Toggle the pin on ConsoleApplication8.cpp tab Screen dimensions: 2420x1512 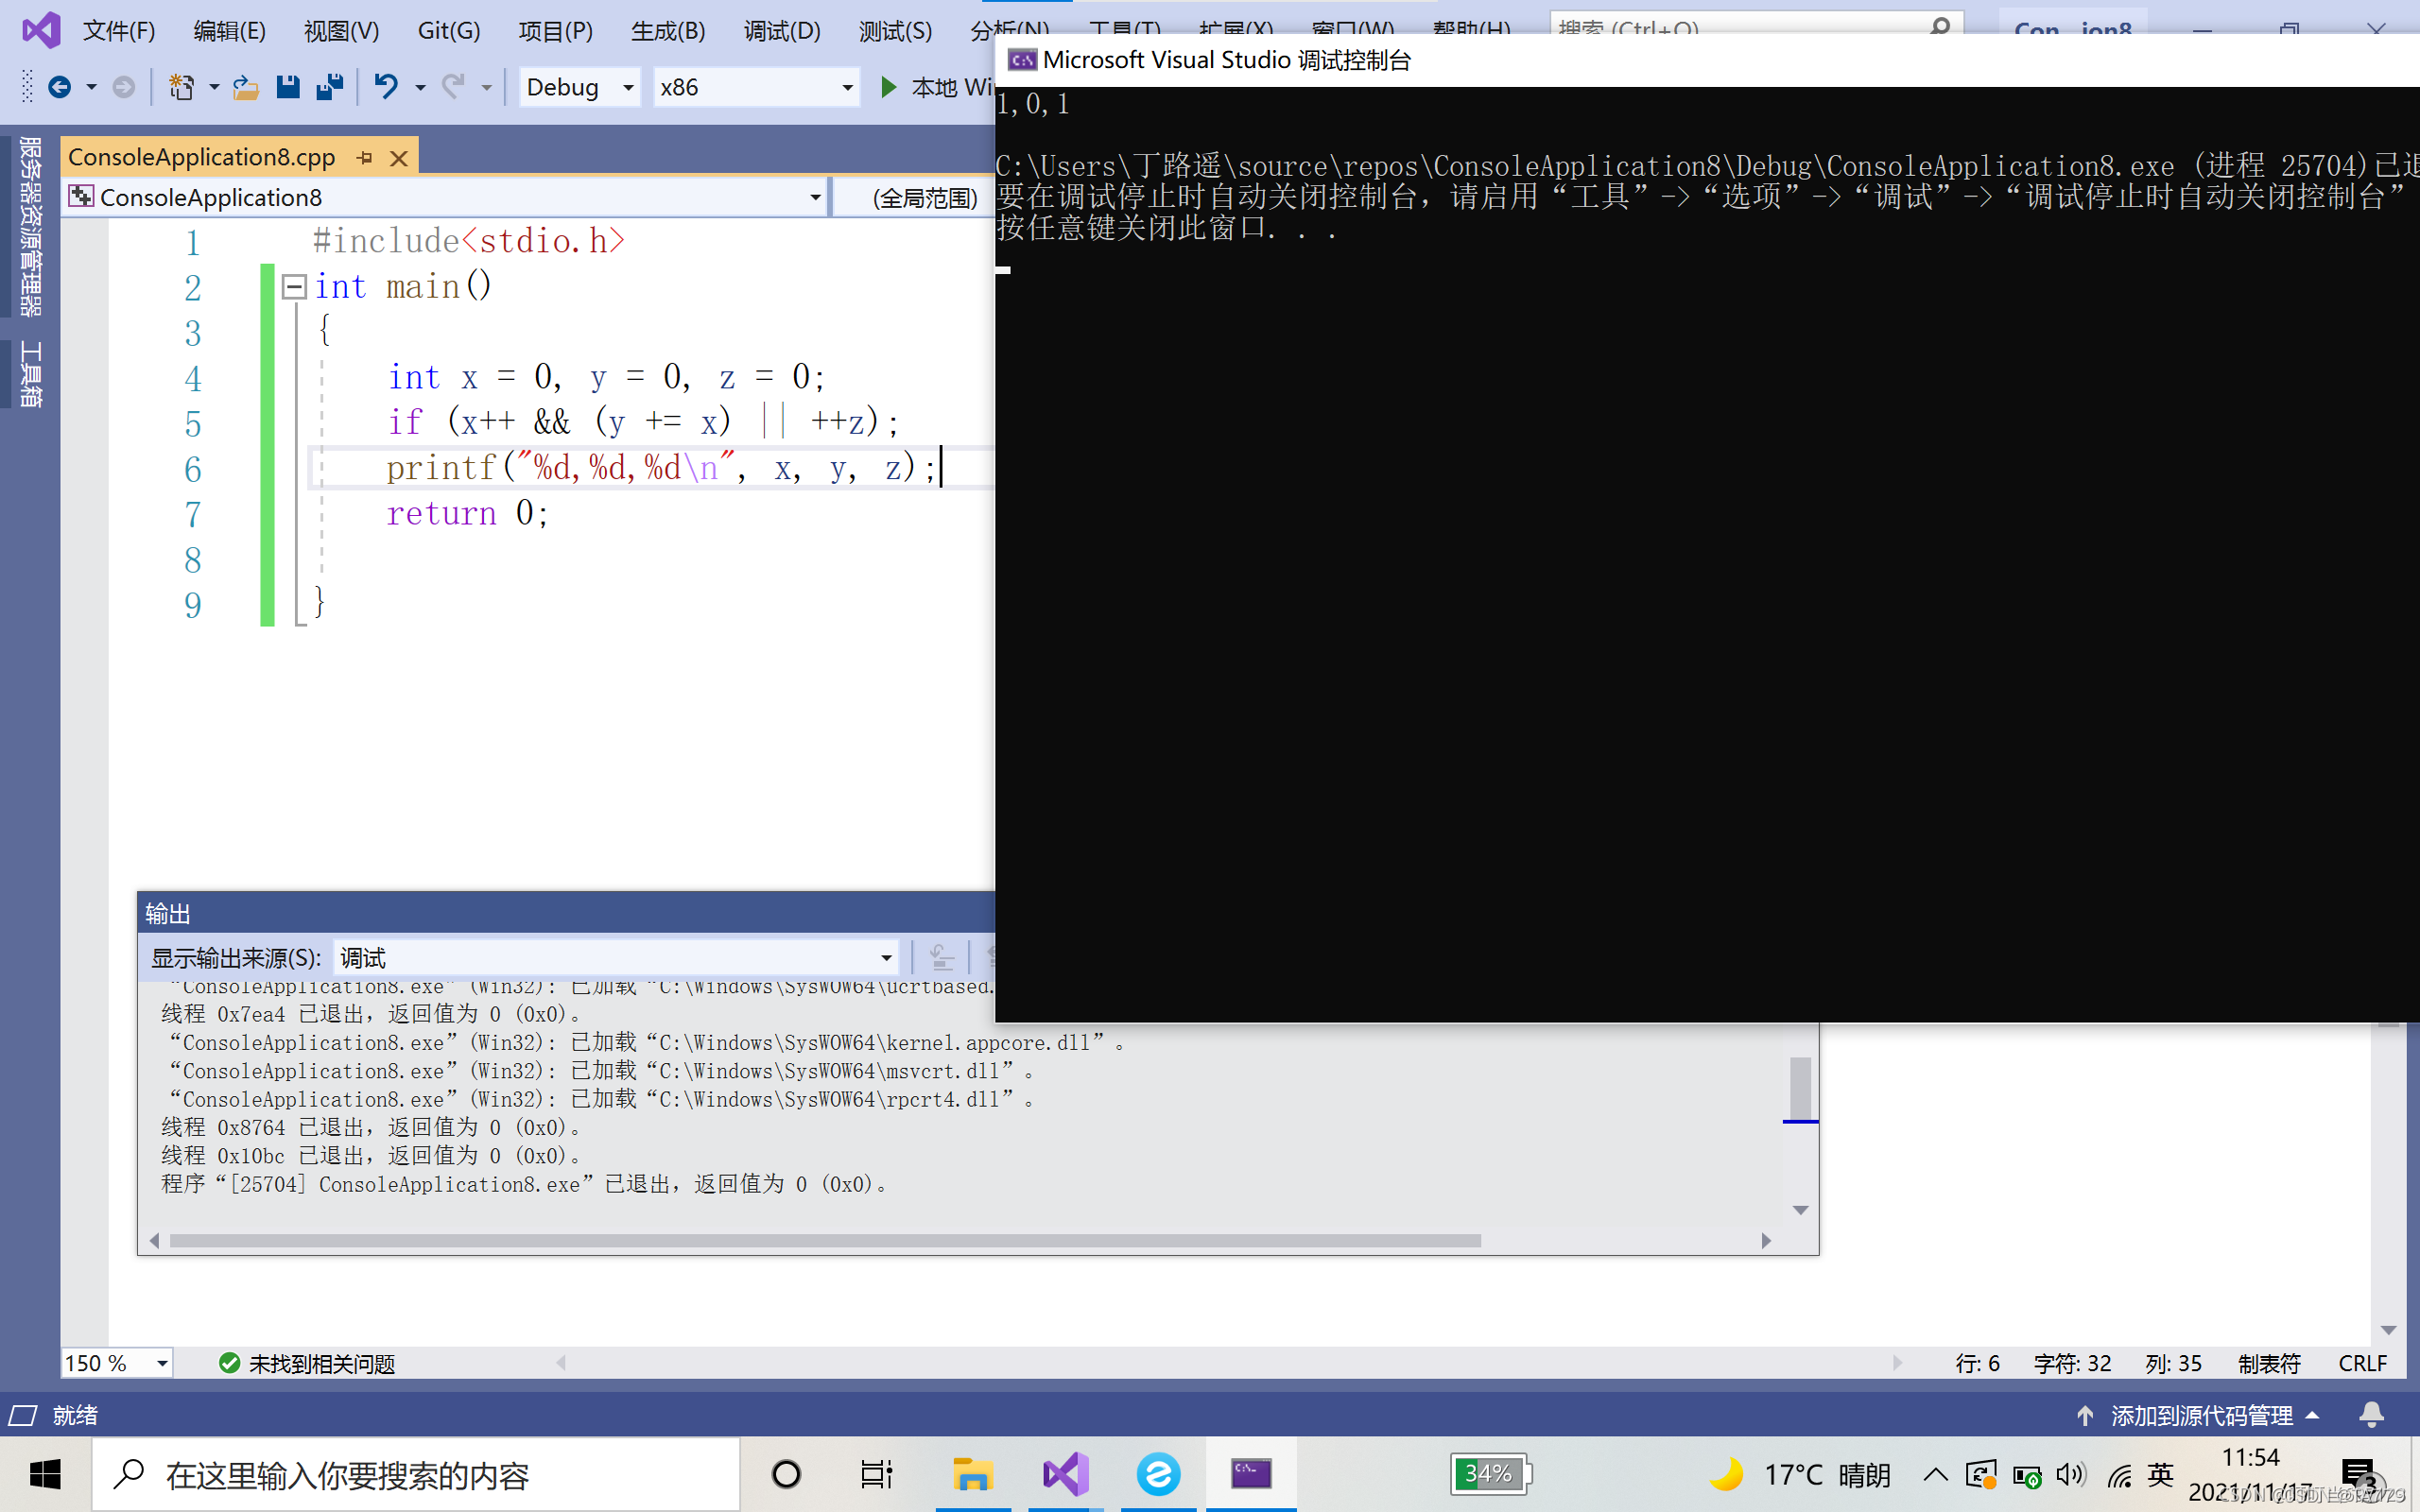coord(365,158)
